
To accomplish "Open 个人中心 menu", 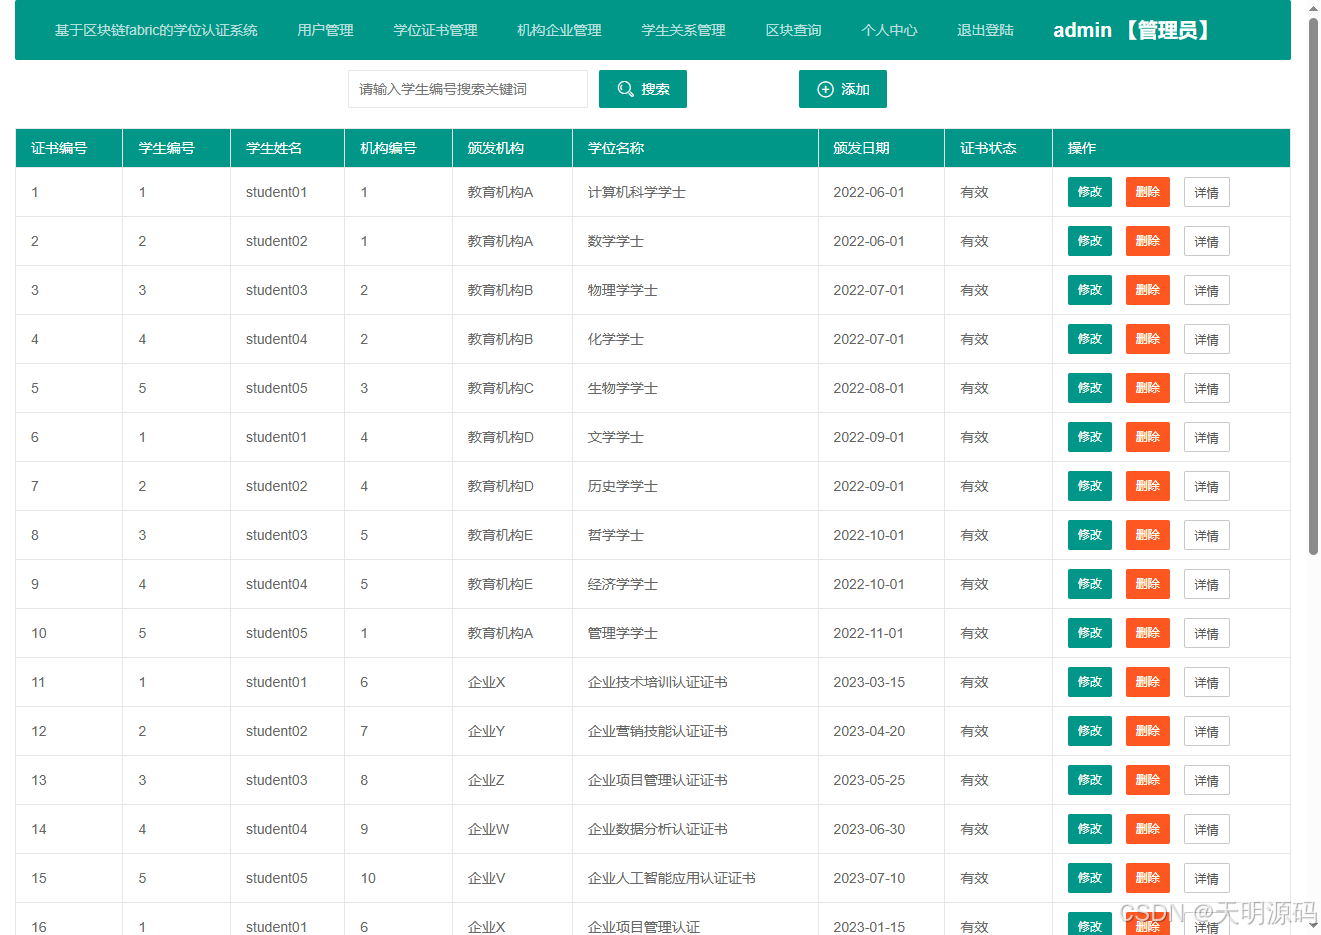I will tap(889, 30).
